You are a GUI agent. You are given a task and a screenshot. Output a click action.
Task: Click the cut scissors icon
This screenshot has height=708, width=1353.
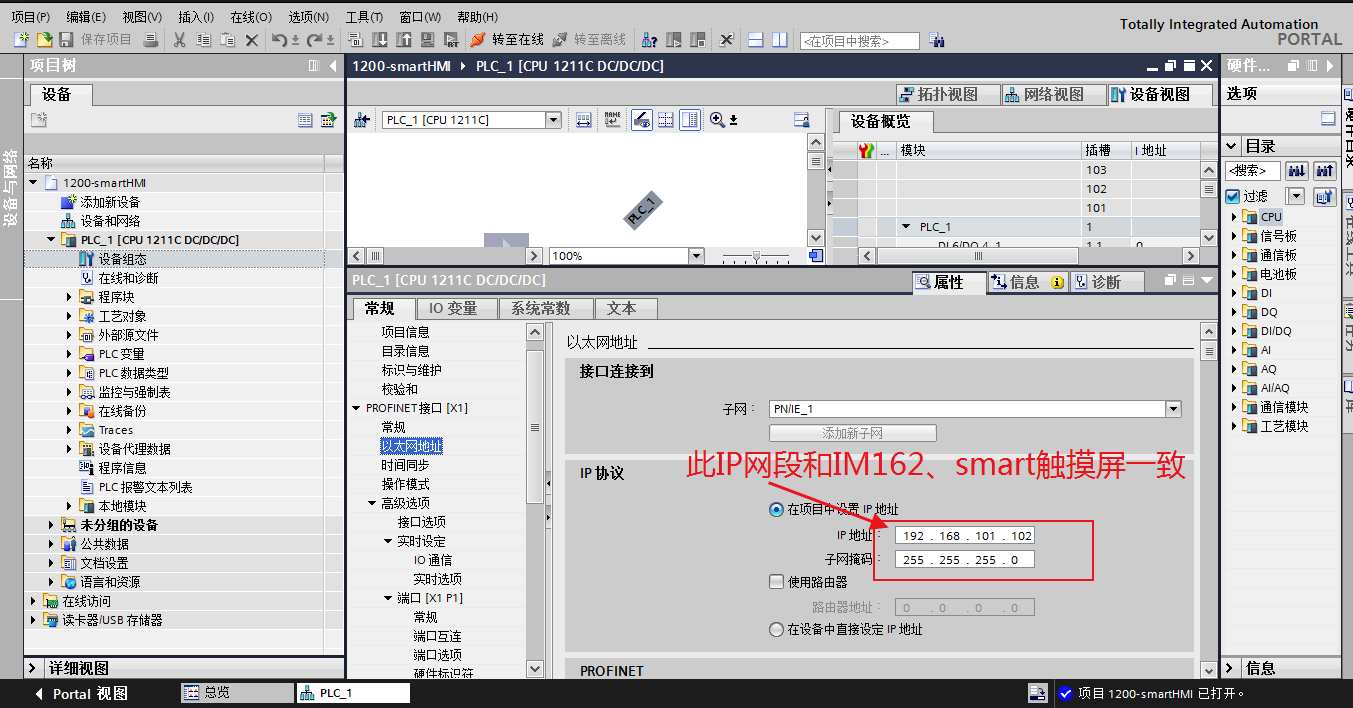click(x=178, y=40)
